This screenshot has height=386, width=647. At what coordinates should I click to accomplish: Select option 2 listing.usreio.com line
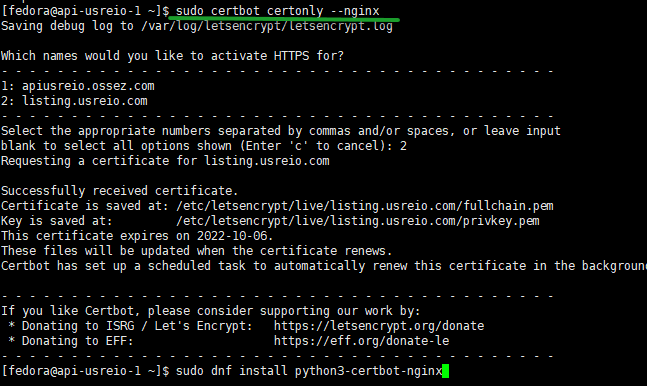click(x=74, y=101)
